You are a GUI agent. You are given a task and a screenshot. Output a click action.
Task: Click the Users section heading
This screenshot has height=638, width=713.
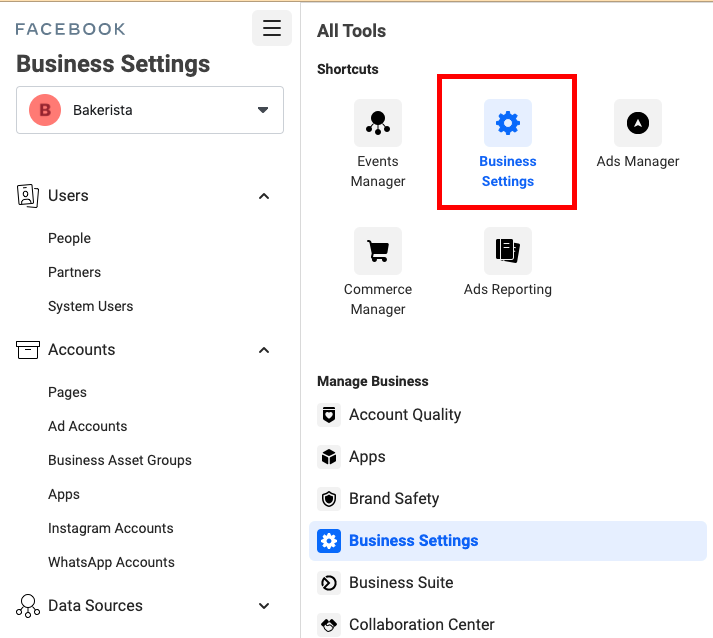(x=68, y=196)
